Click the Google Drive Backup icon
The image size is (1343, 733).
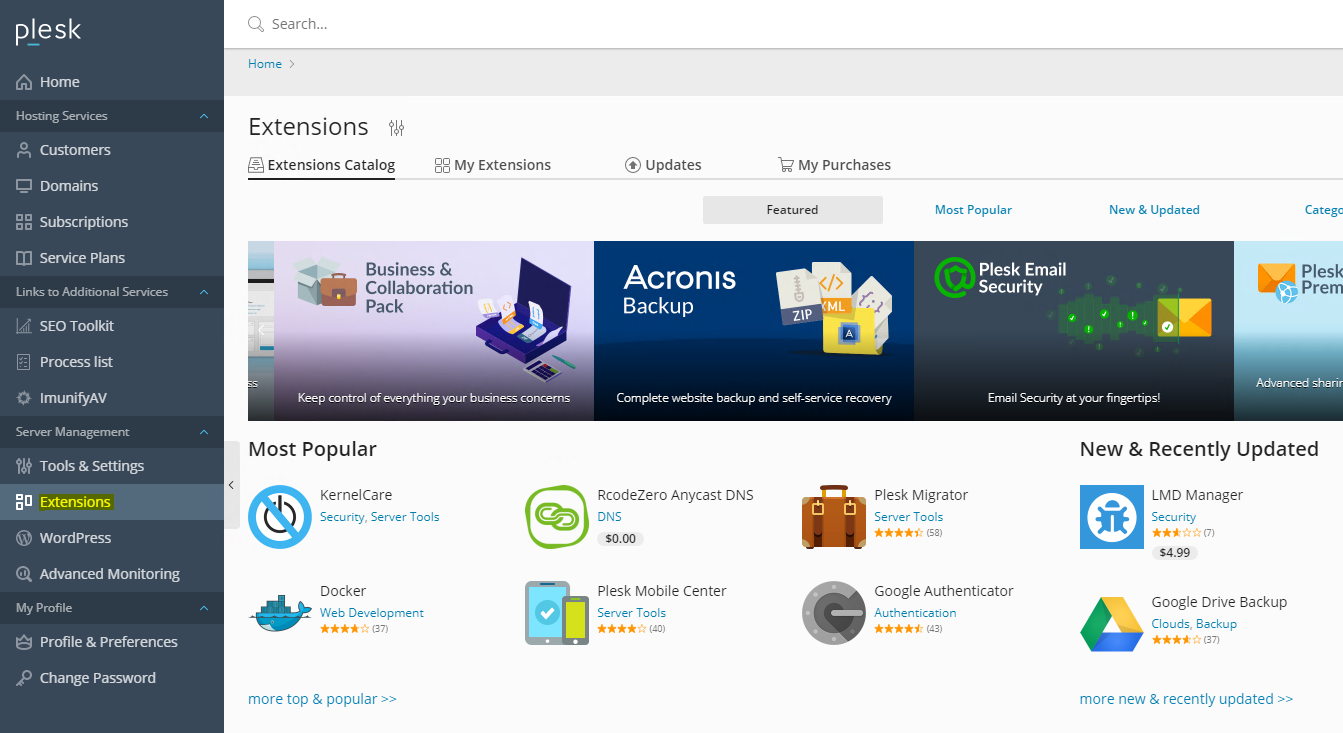[1111, 624]
